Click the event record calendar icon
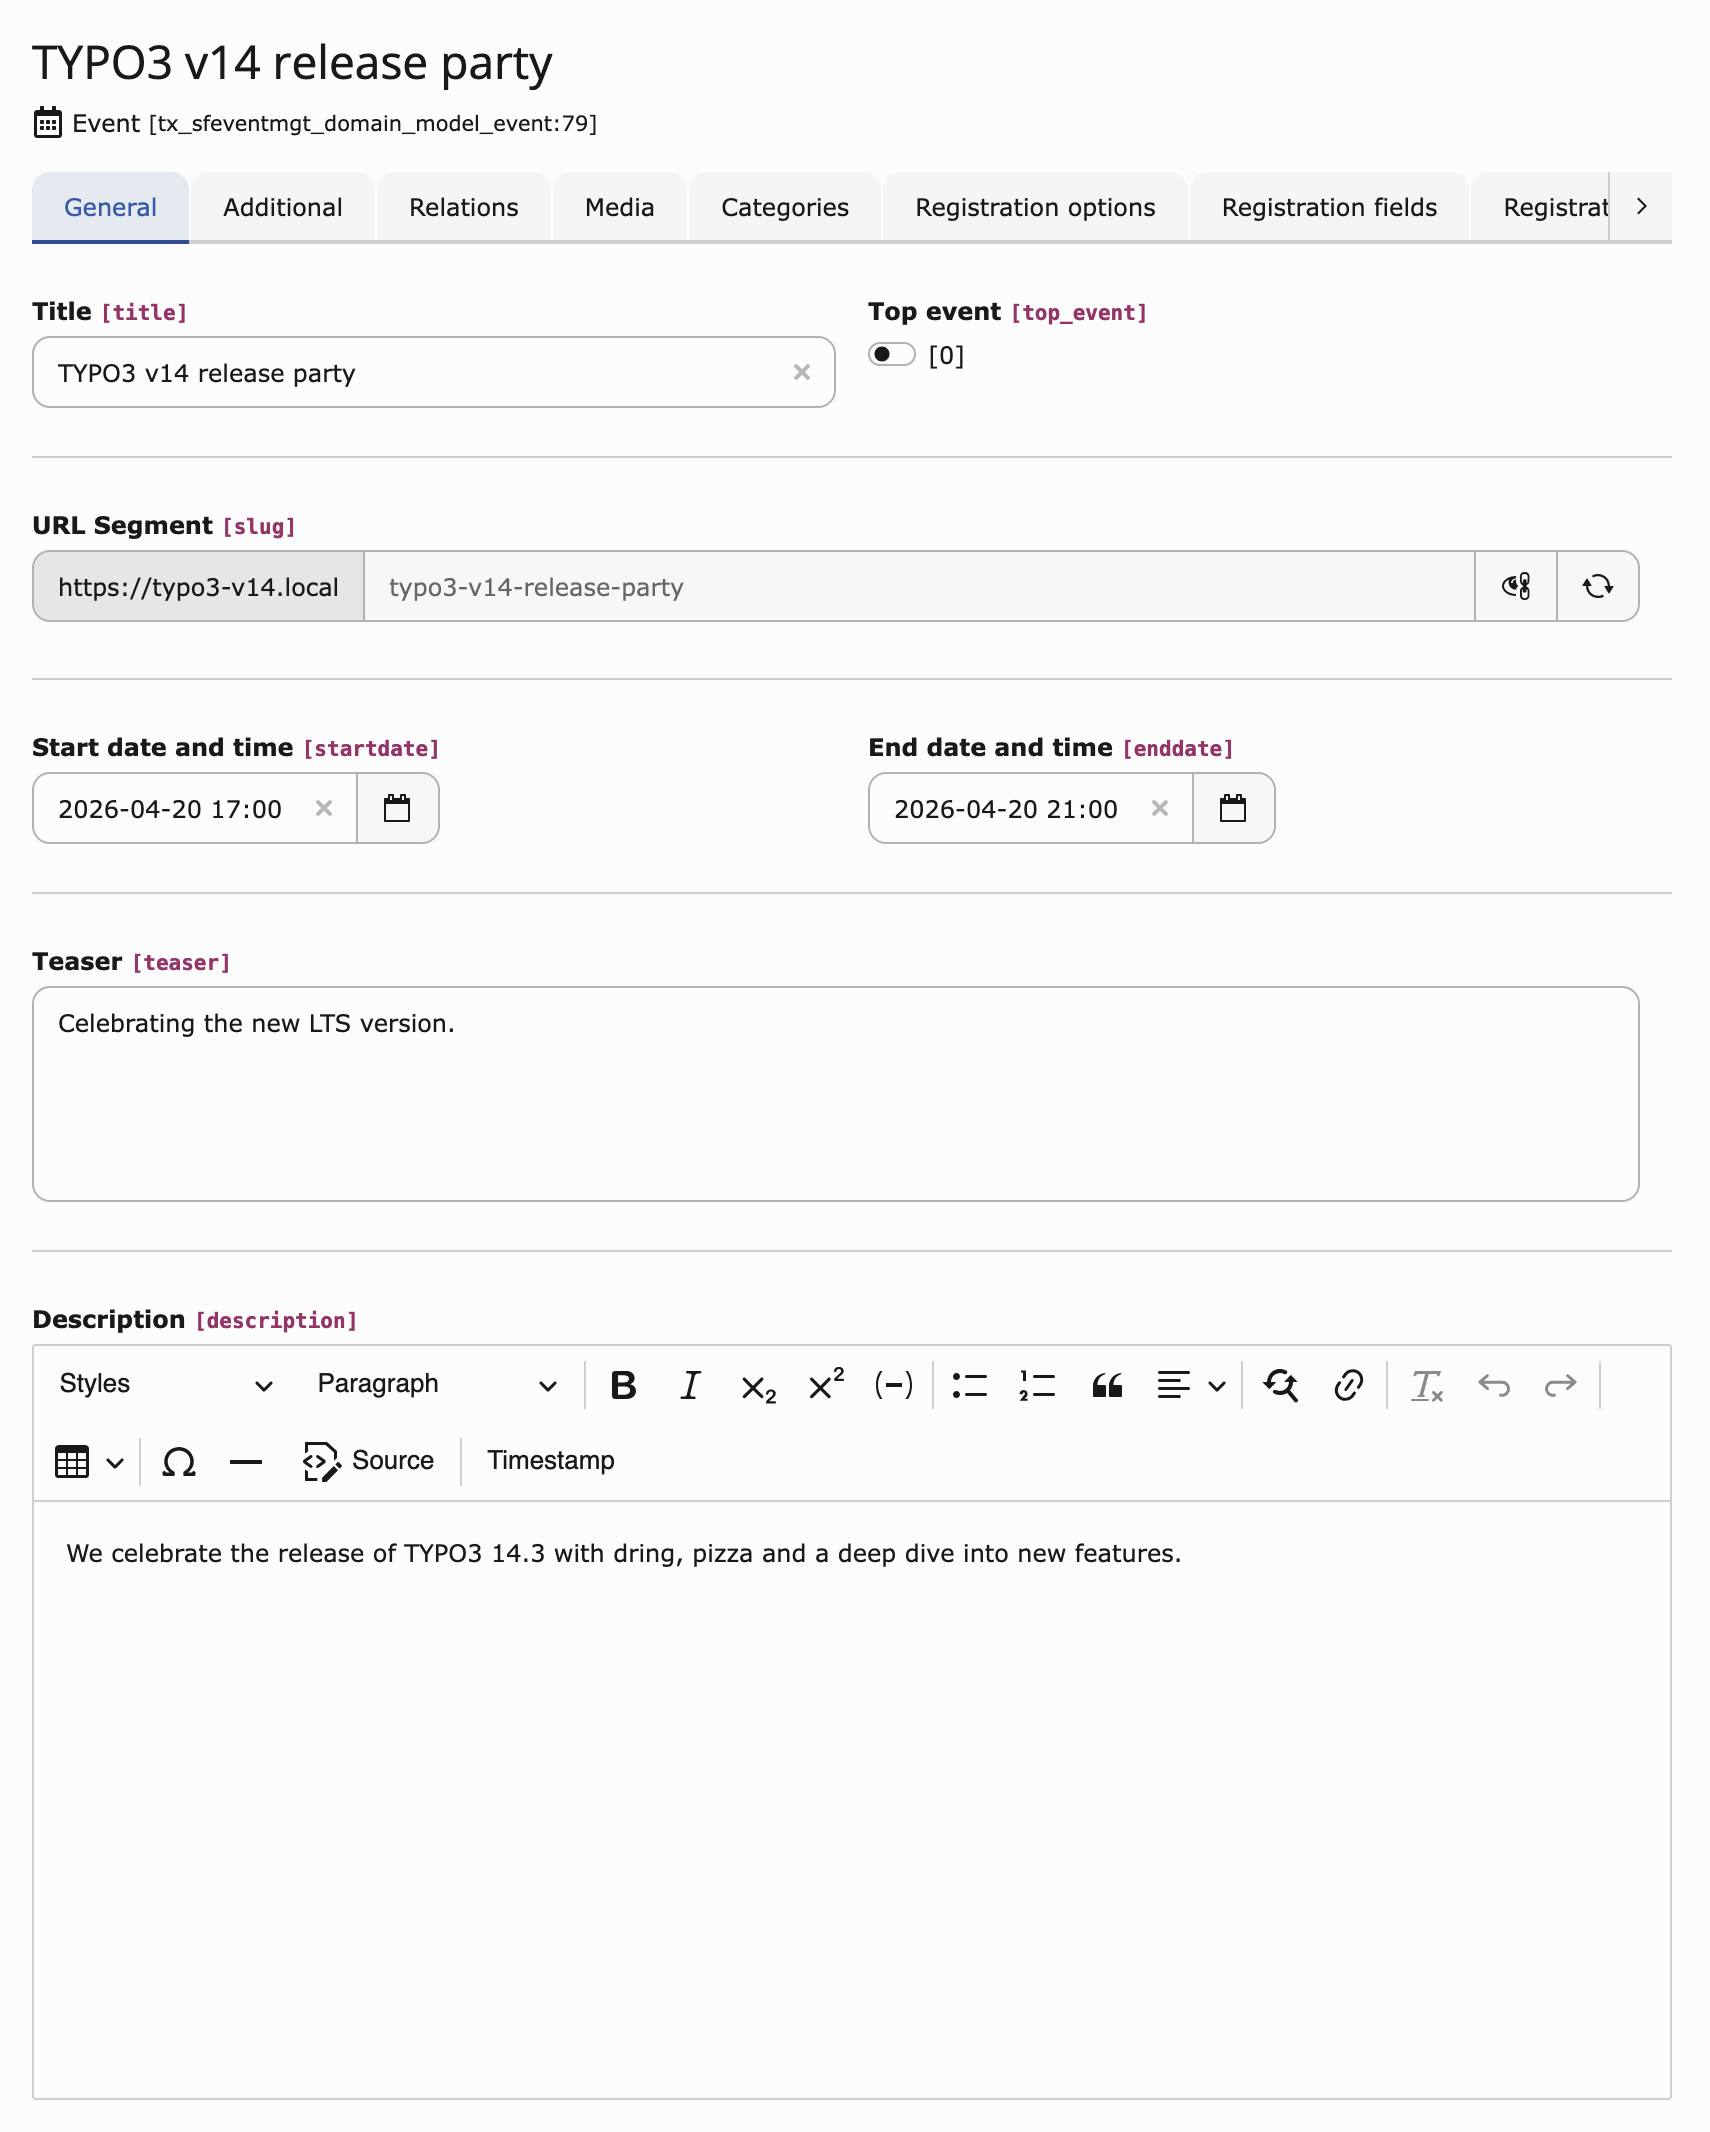Image resolution: width=1710 pixels, height=2132 pixels. pyautogui.click(x=47, y=122)
